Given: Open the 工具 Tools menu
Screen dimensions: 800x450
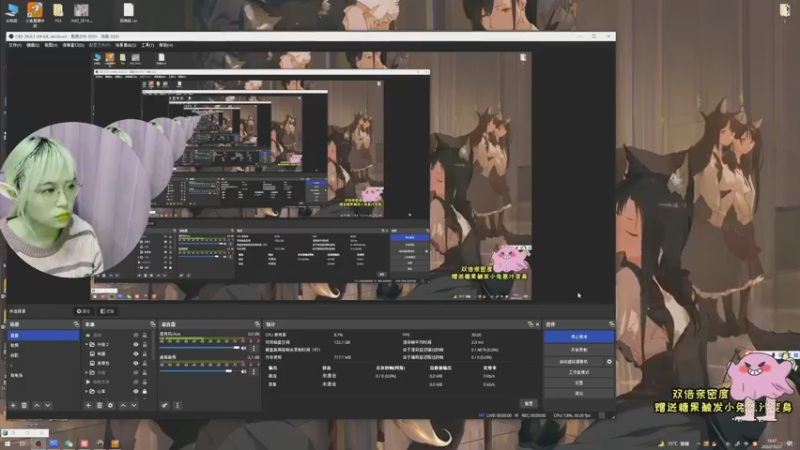Looking at the screenshot, I should (x=147, y=45).
